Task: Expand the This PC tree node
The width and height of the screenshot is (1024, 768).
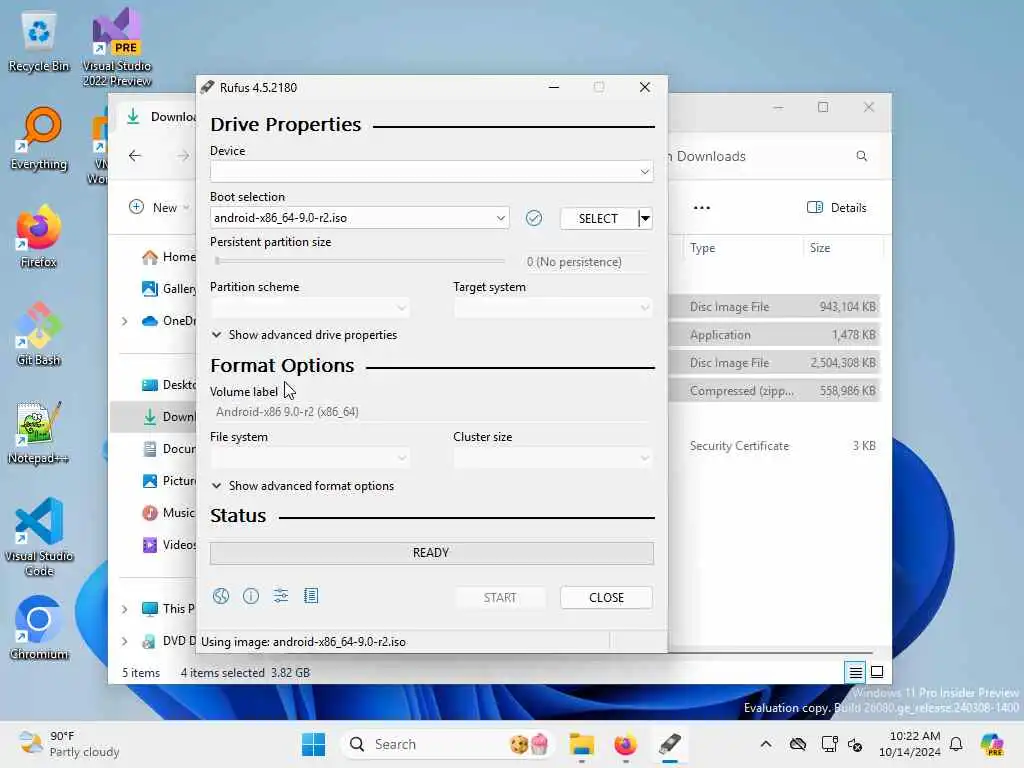Action: (x=125, y=609)
